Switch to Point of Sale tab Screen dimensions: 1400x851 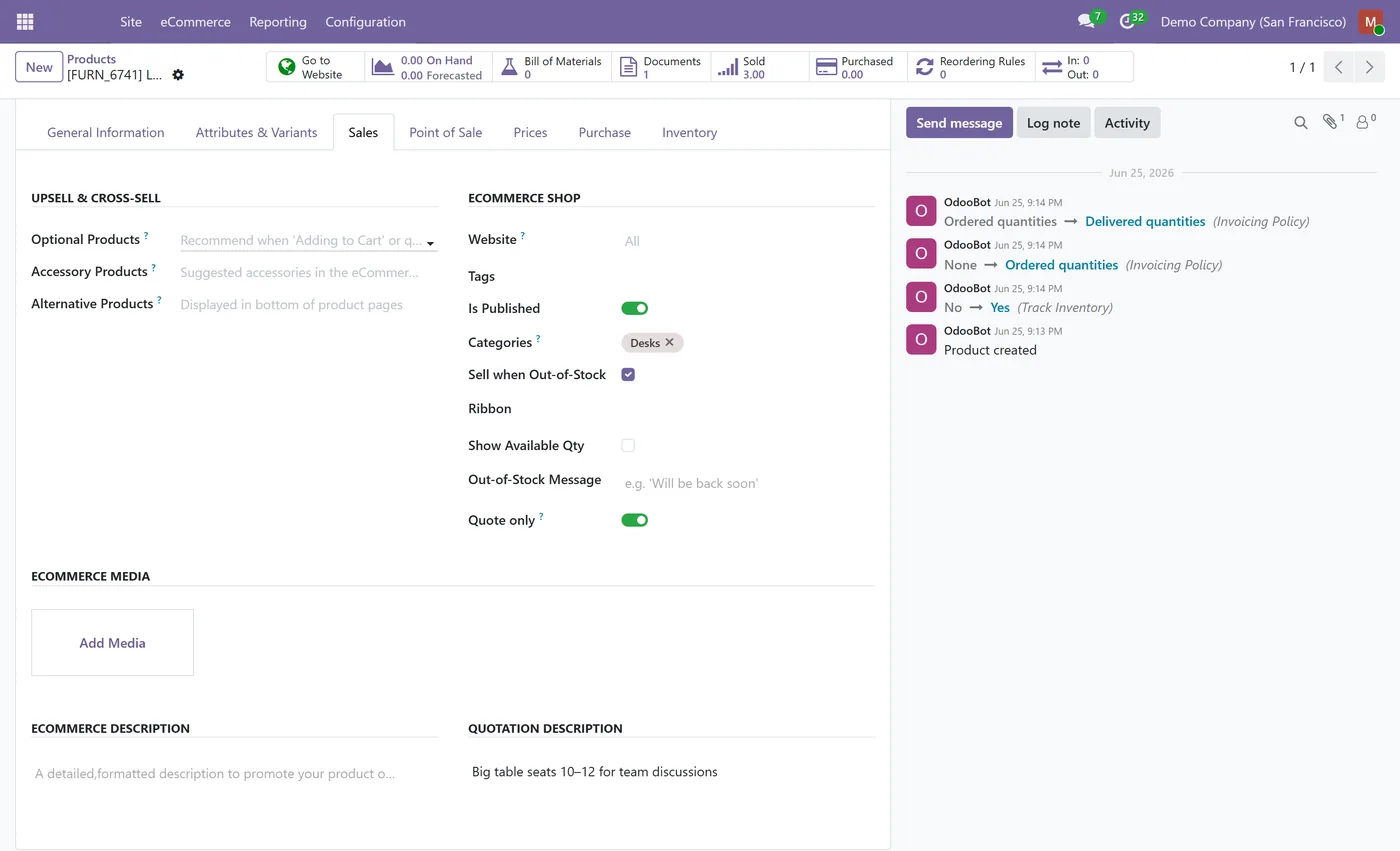point(445,132)
